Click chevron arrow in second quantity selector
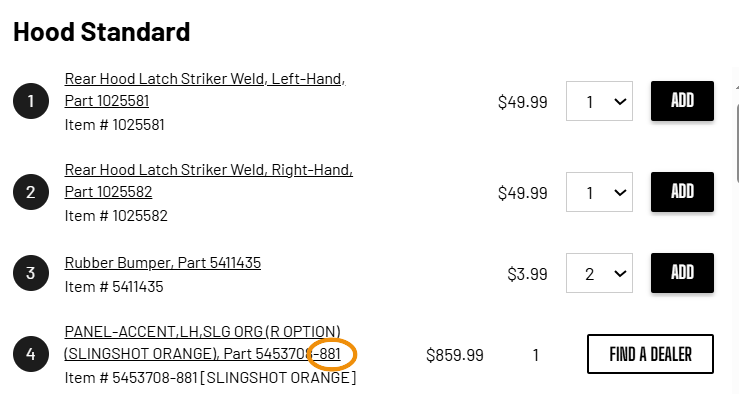 (620, 192)
